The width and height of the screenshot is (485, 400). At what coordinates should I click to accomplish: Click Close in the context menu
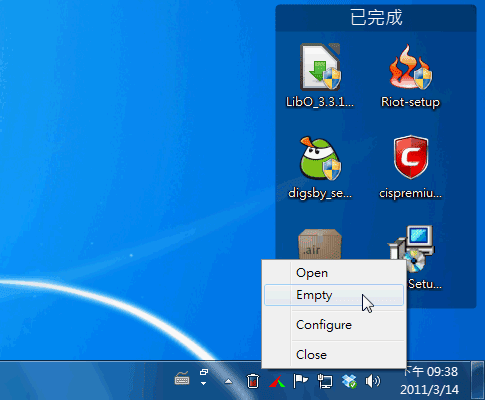click(x=334, y=355)
